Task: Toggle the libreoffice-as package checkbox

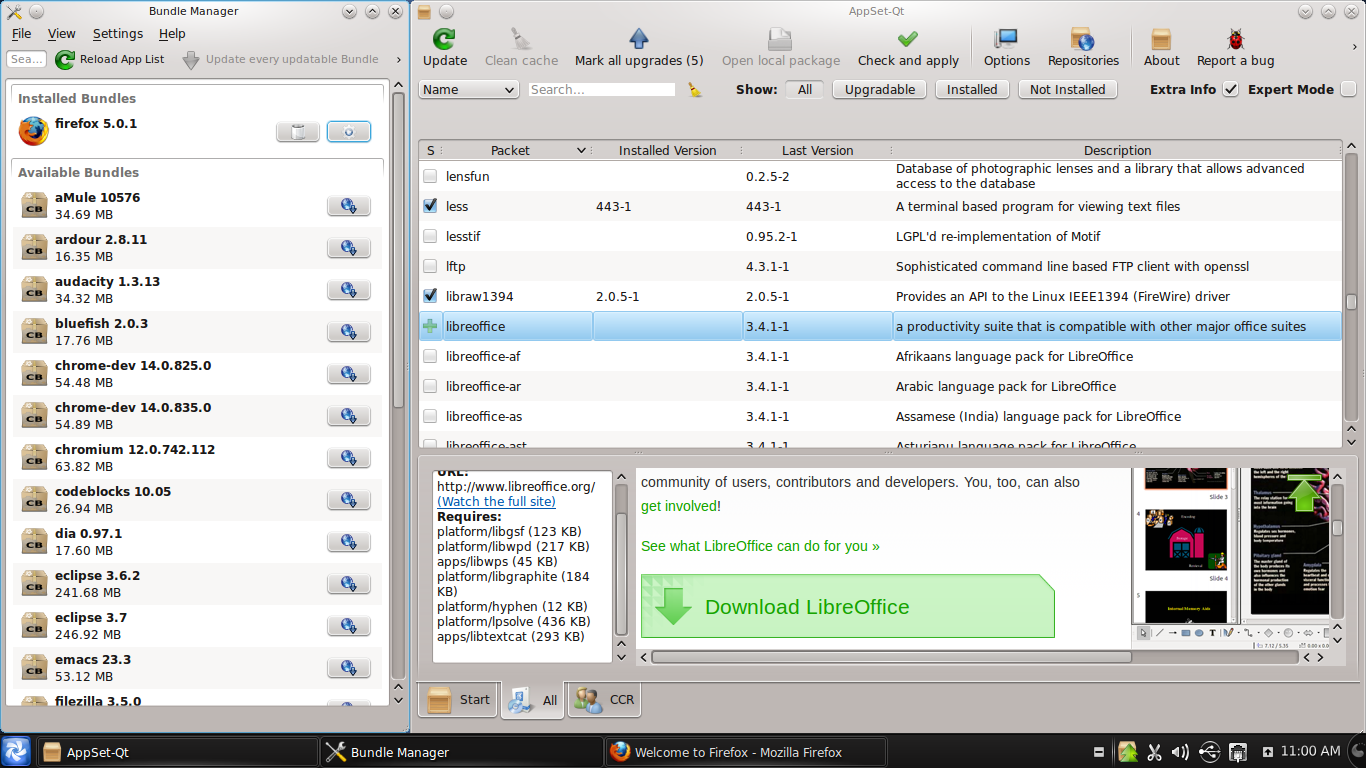Action: coord(430,416)
